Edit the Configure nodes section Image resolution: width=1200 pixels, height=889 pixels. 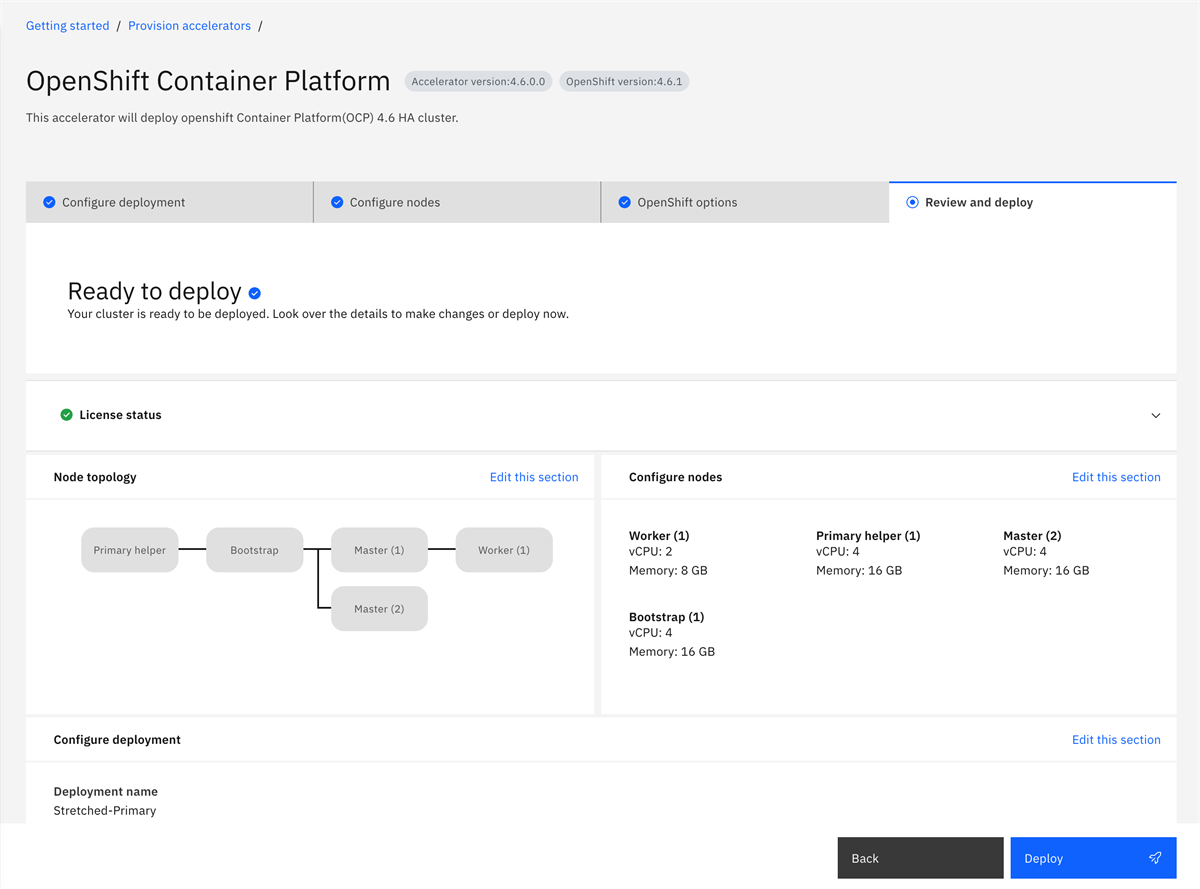[x=1116, y=477]
